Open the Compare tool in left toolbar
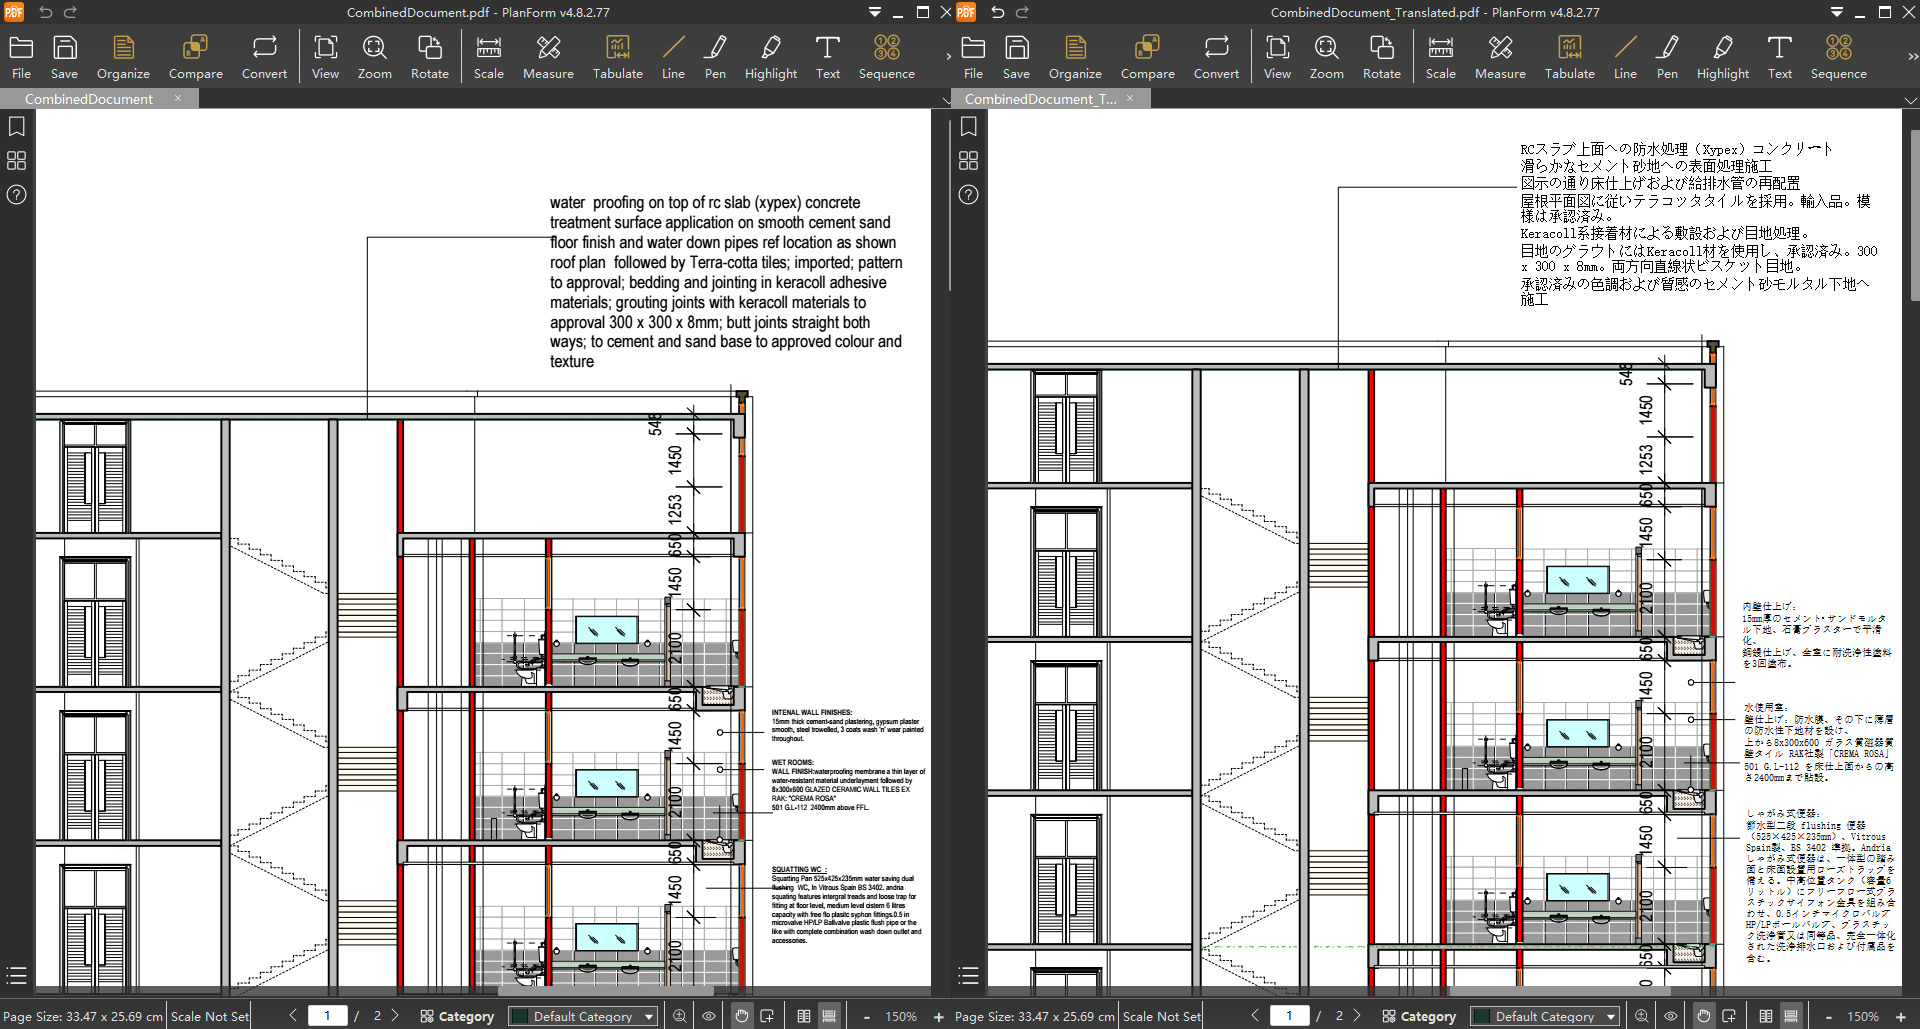This screenshot has width=1920, height=1029. tap(195, 57)
